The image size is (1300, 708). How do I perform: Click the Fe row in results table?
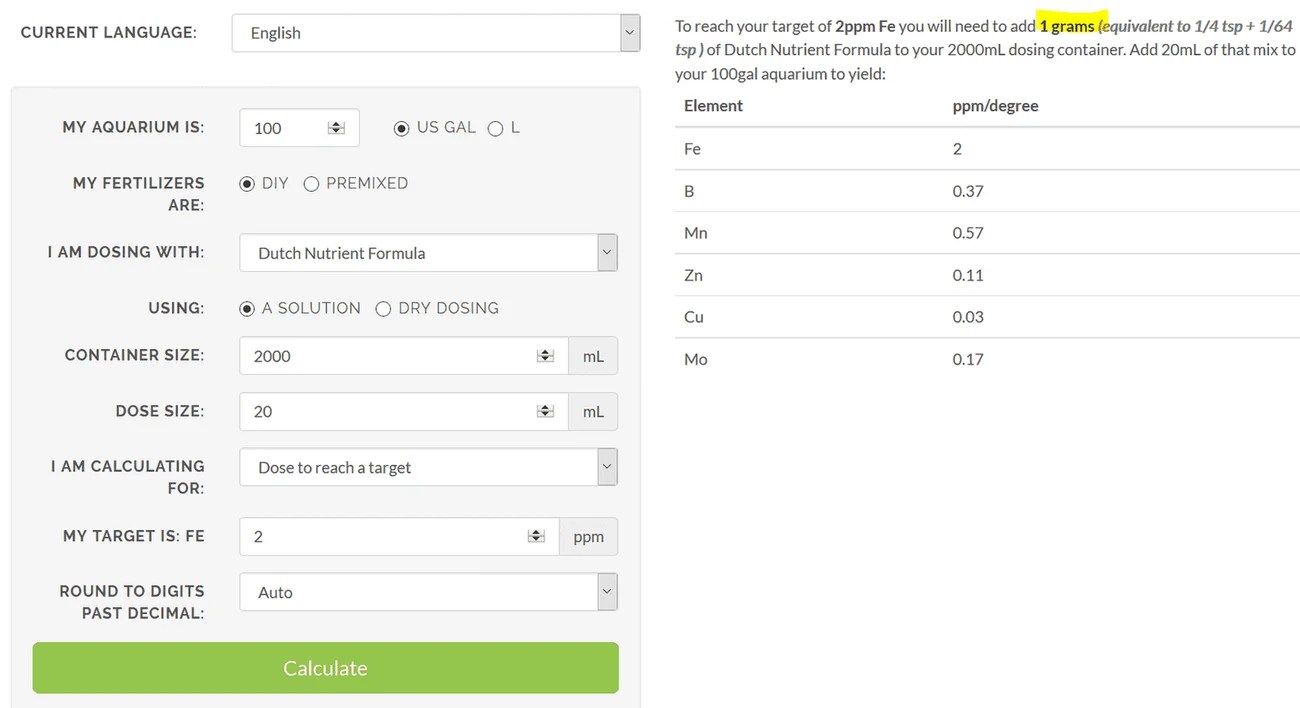(x=987, y=149)
